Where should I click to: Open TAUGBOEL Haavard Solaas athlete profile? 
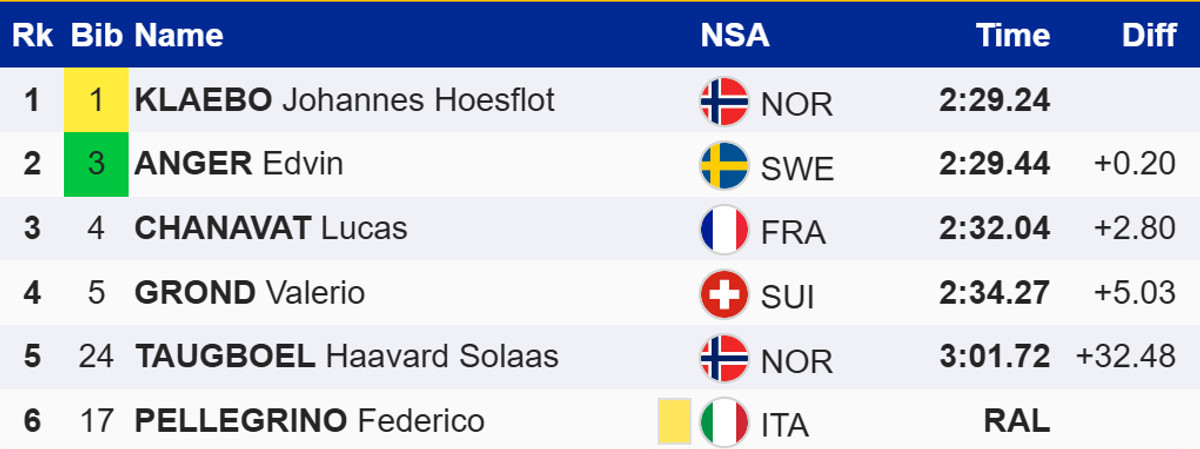point(346,357)
